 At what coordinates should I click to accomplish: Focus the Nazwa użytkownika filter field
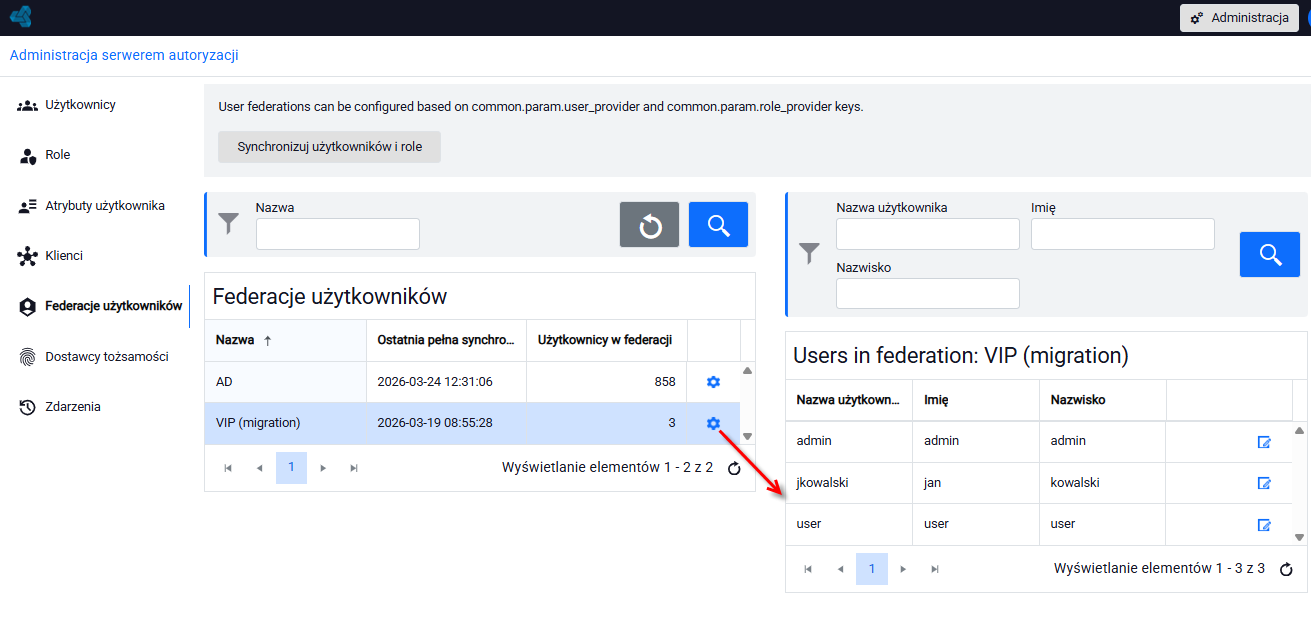(928, 234)
